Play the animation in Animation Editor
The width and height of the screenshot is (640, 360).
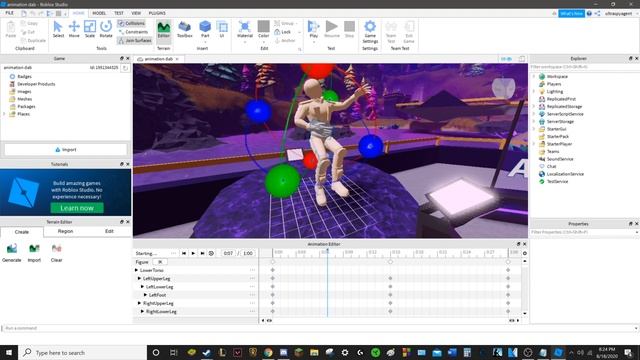(x=193, y=253)
